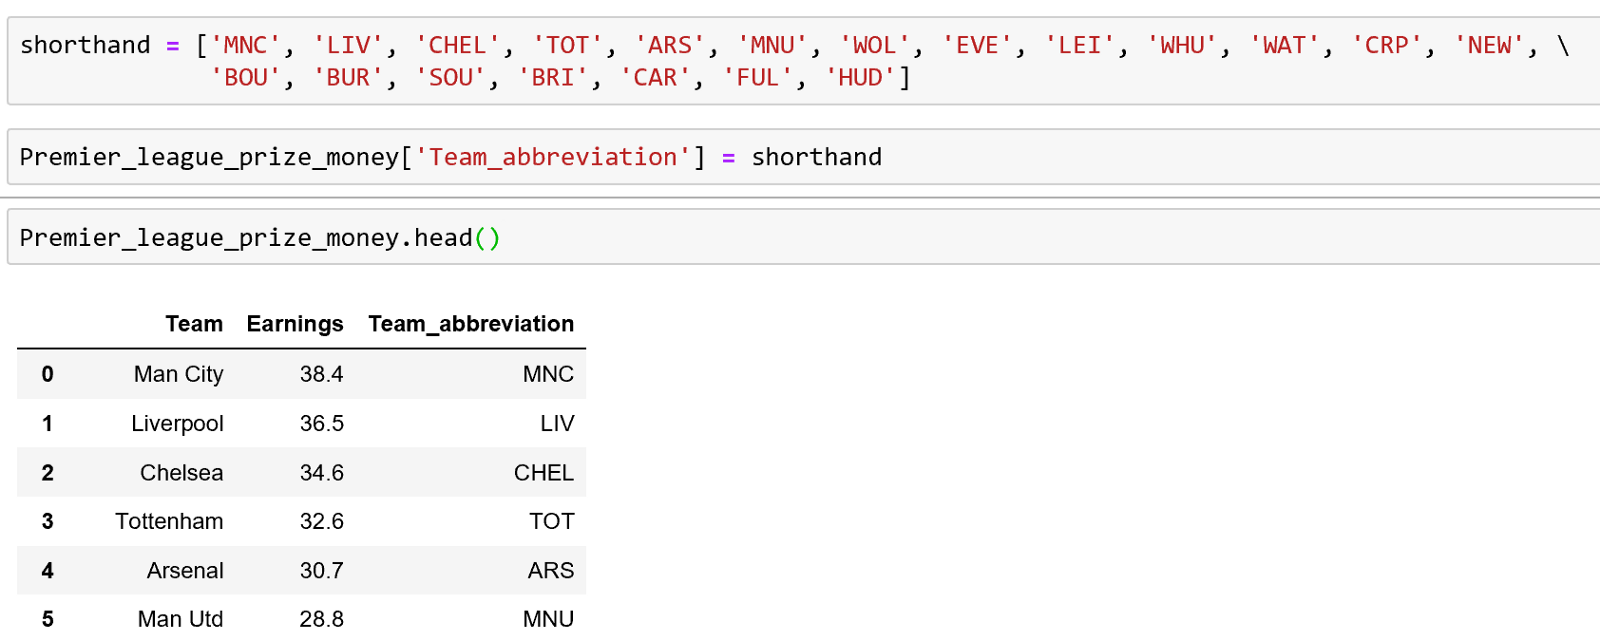Click the TOT abbreviation in table
The image size is (1600, 640).
(x=551, y=521)
